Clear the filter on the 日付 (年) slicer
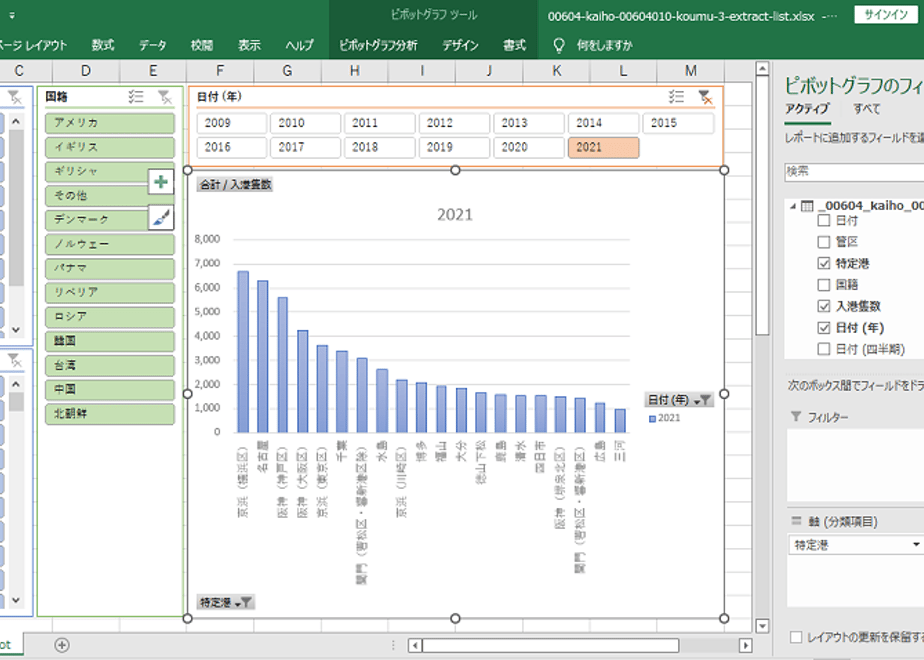The height and width of the screenshot is (660, 924). pos(705,97)
